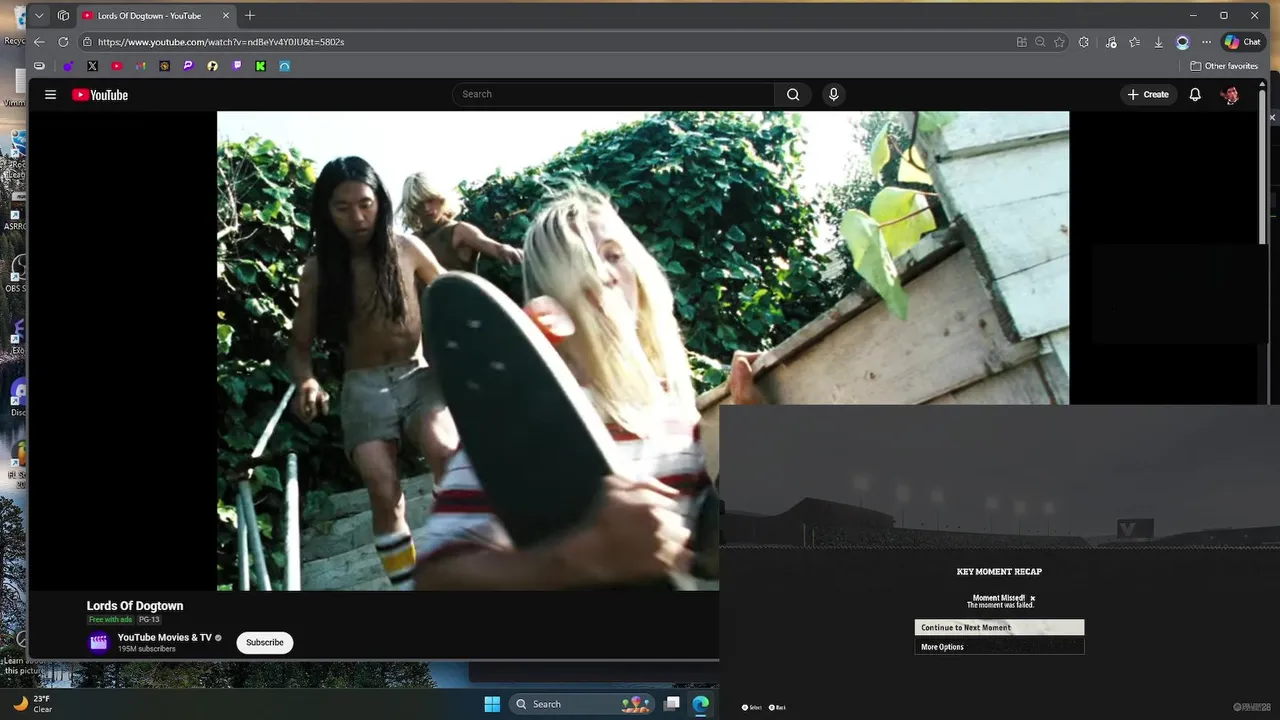Open the Kick bookmark in favorites bar
This screenshot has width=1280, height=720.
(260, 66)
